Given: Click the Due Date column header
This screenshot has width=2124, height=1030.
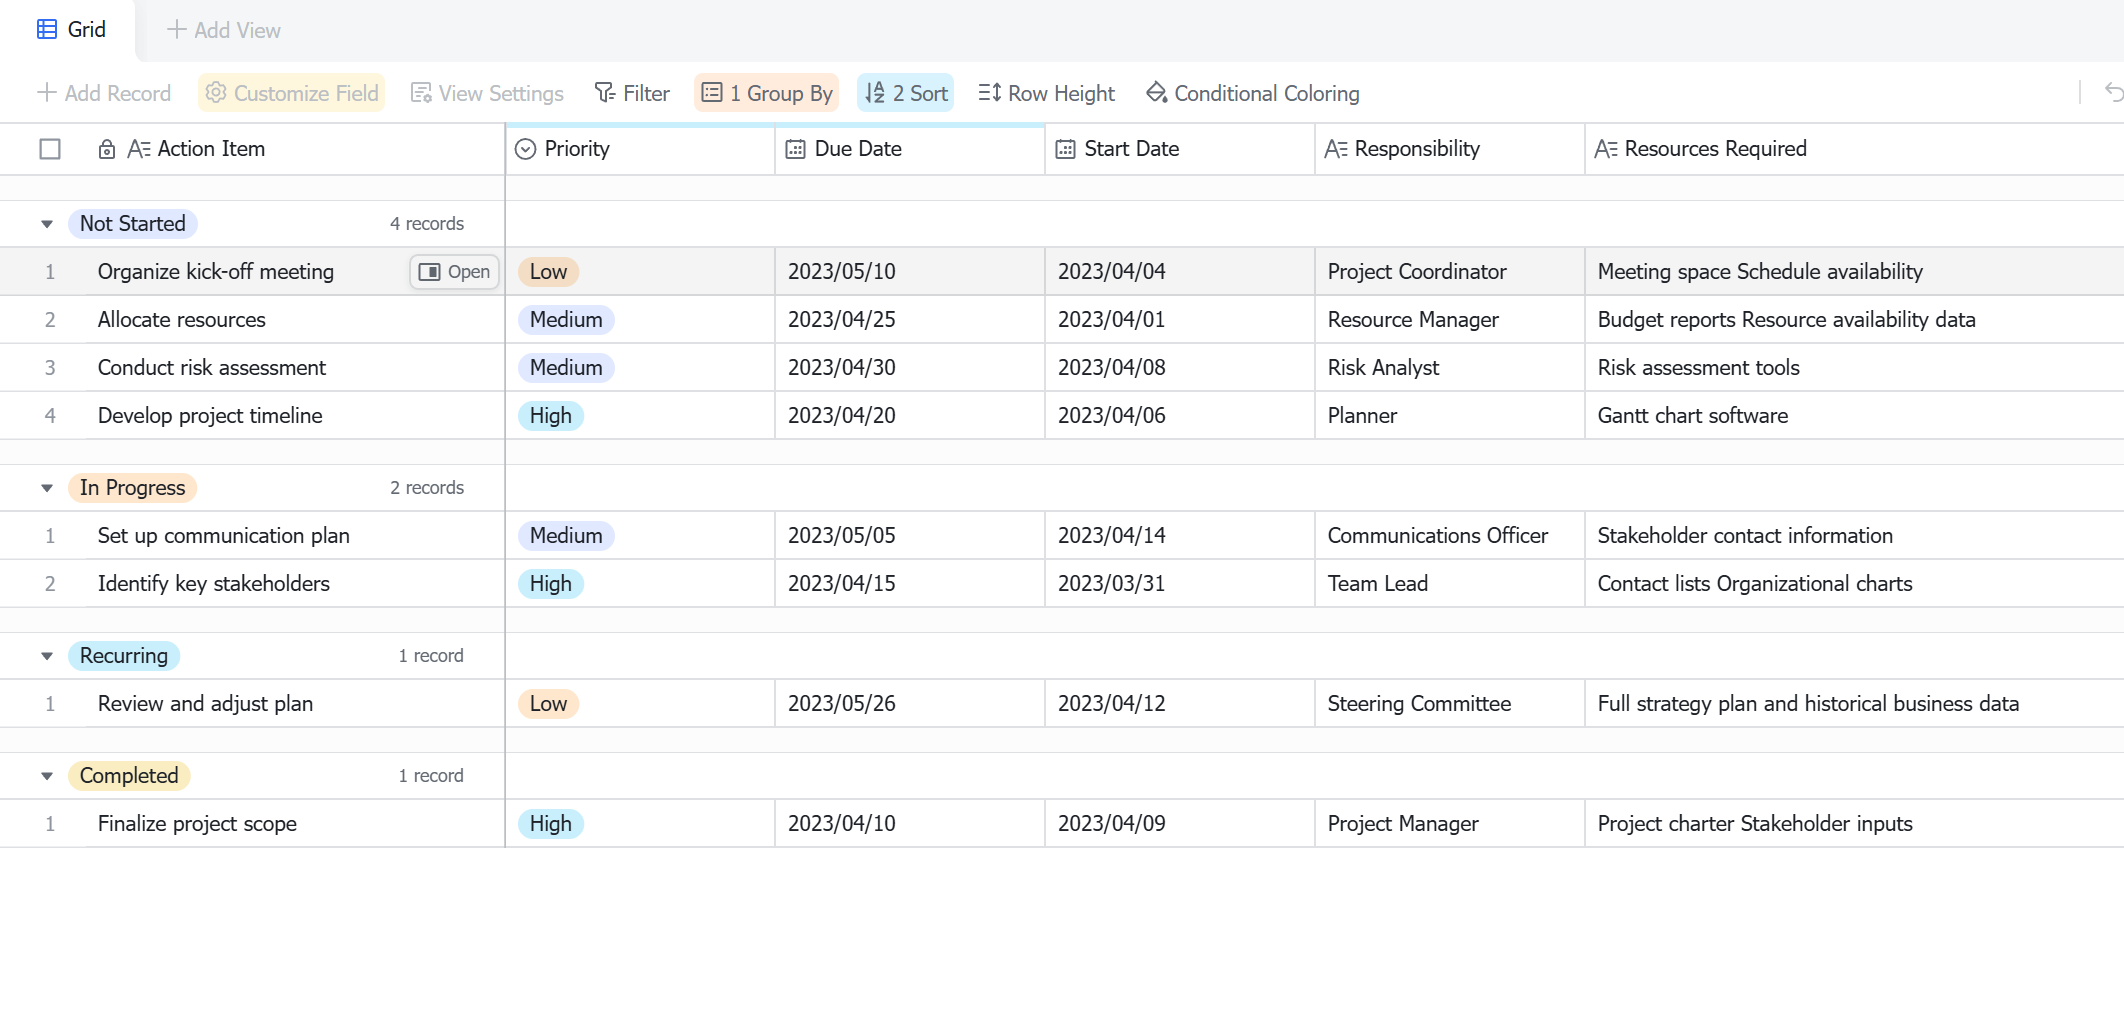Looking at the screenshot, I should pyautogui.click(x=910, y=149).
